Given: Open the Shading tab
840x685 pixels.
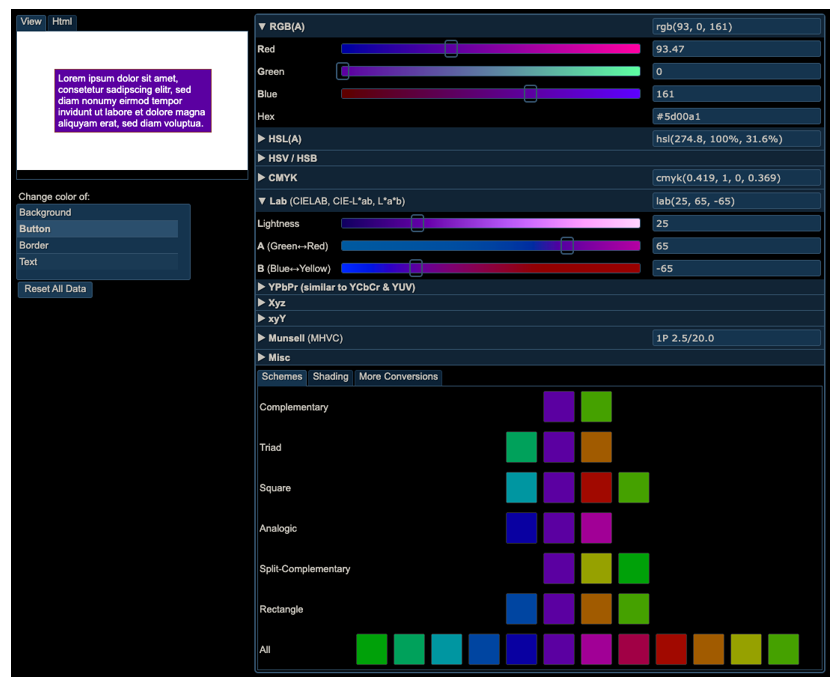Looking at the screenshot, I should 330,377.
